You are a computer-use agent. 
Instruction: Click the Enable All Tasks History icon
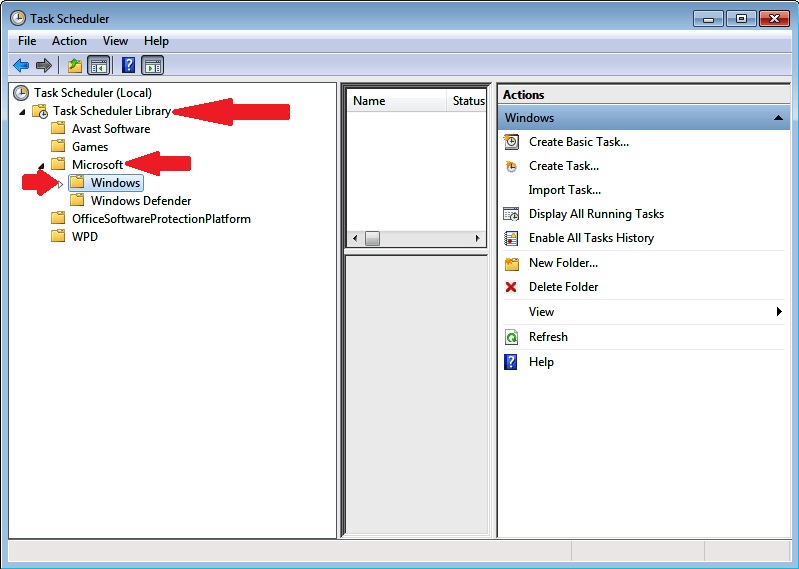pyautogui.click(x=511, y=238)
